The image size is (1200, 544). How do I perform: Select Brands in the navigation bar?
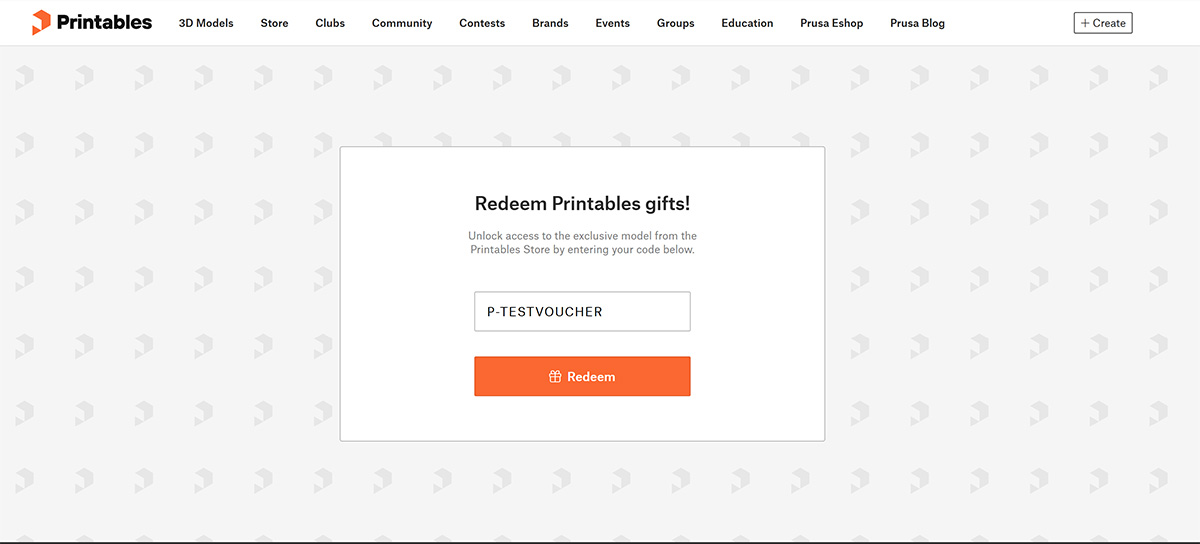pyautogui.click(x=550, y=23)
